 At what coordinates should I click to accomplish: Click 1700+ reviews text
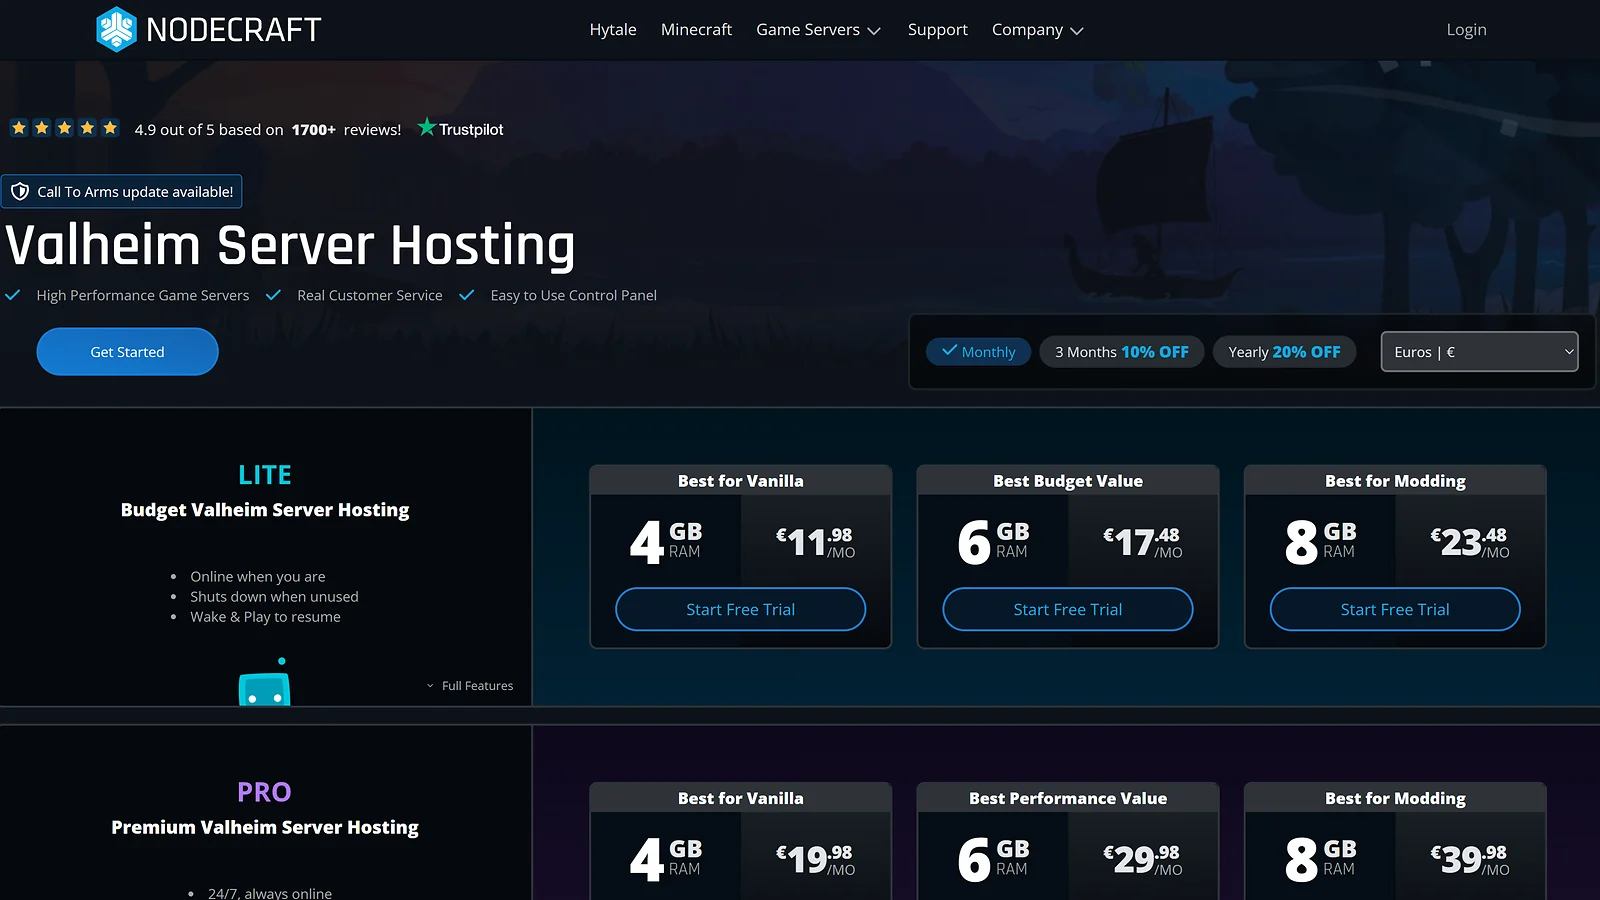[x=346, y=130]
